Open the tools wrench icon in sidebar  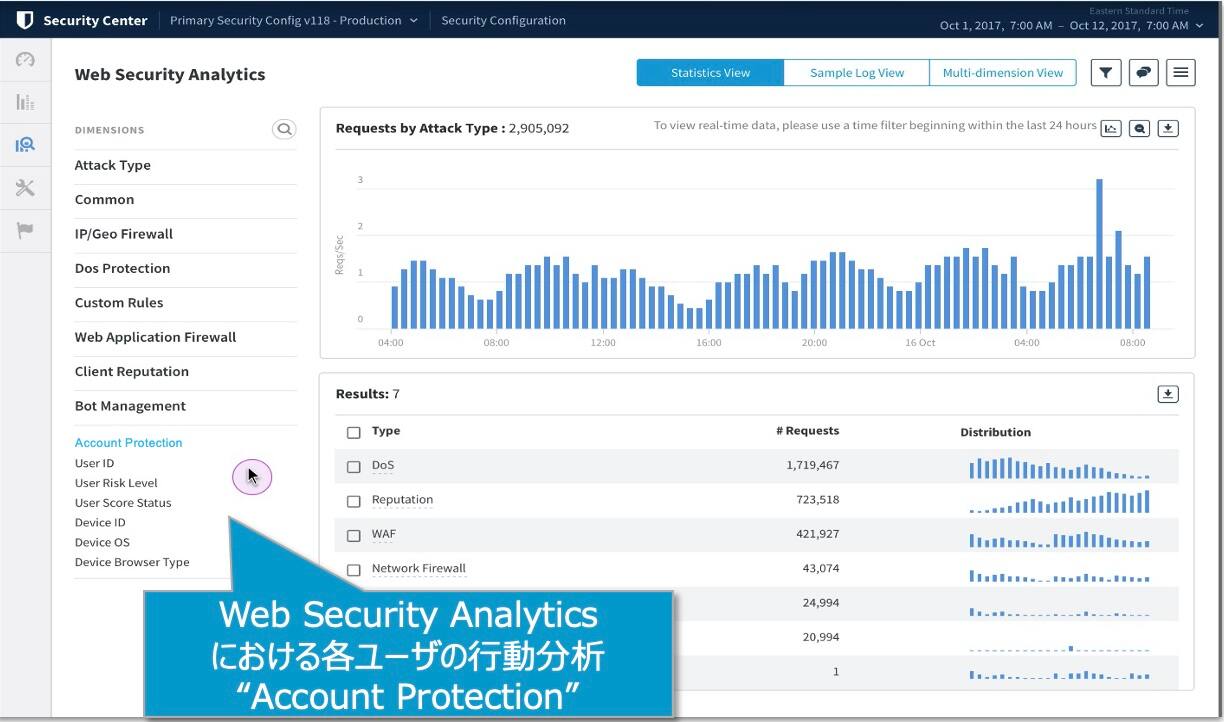[x=25, y=188]
